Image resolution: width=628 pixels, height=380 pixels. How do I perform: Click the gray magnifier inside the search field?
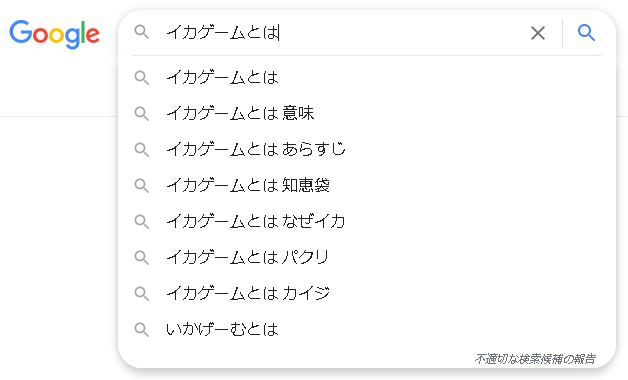point(141,32)
